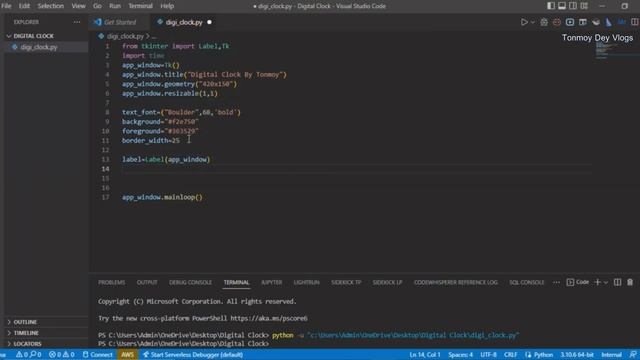Toggle the secondary side bar layout icon
Image resolution: width=640 pixels, height=360 pixels.
tap(573, 6)
